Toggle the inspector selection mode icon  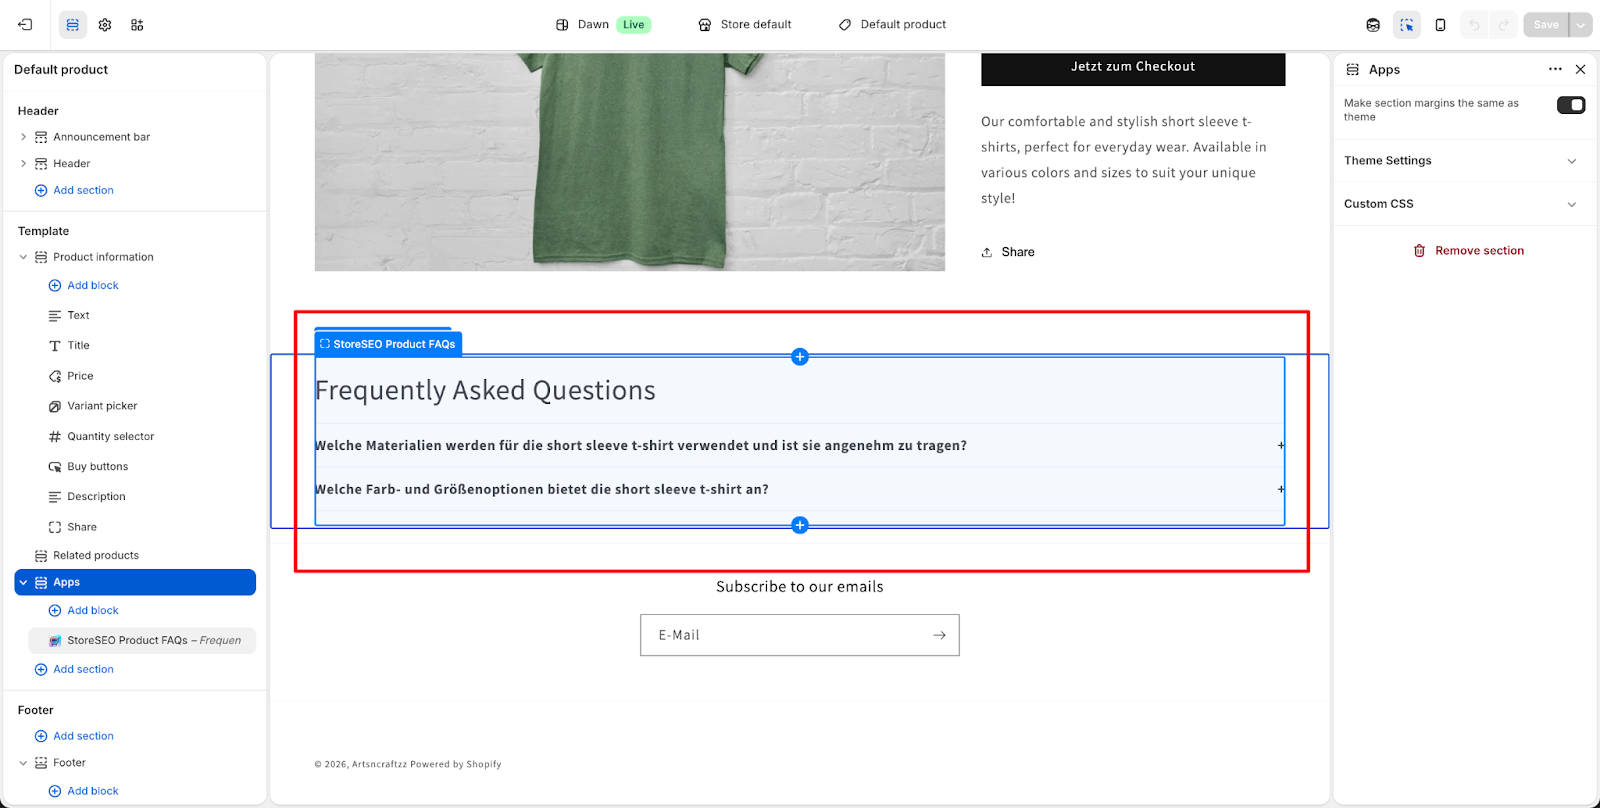coord(1407,24)
